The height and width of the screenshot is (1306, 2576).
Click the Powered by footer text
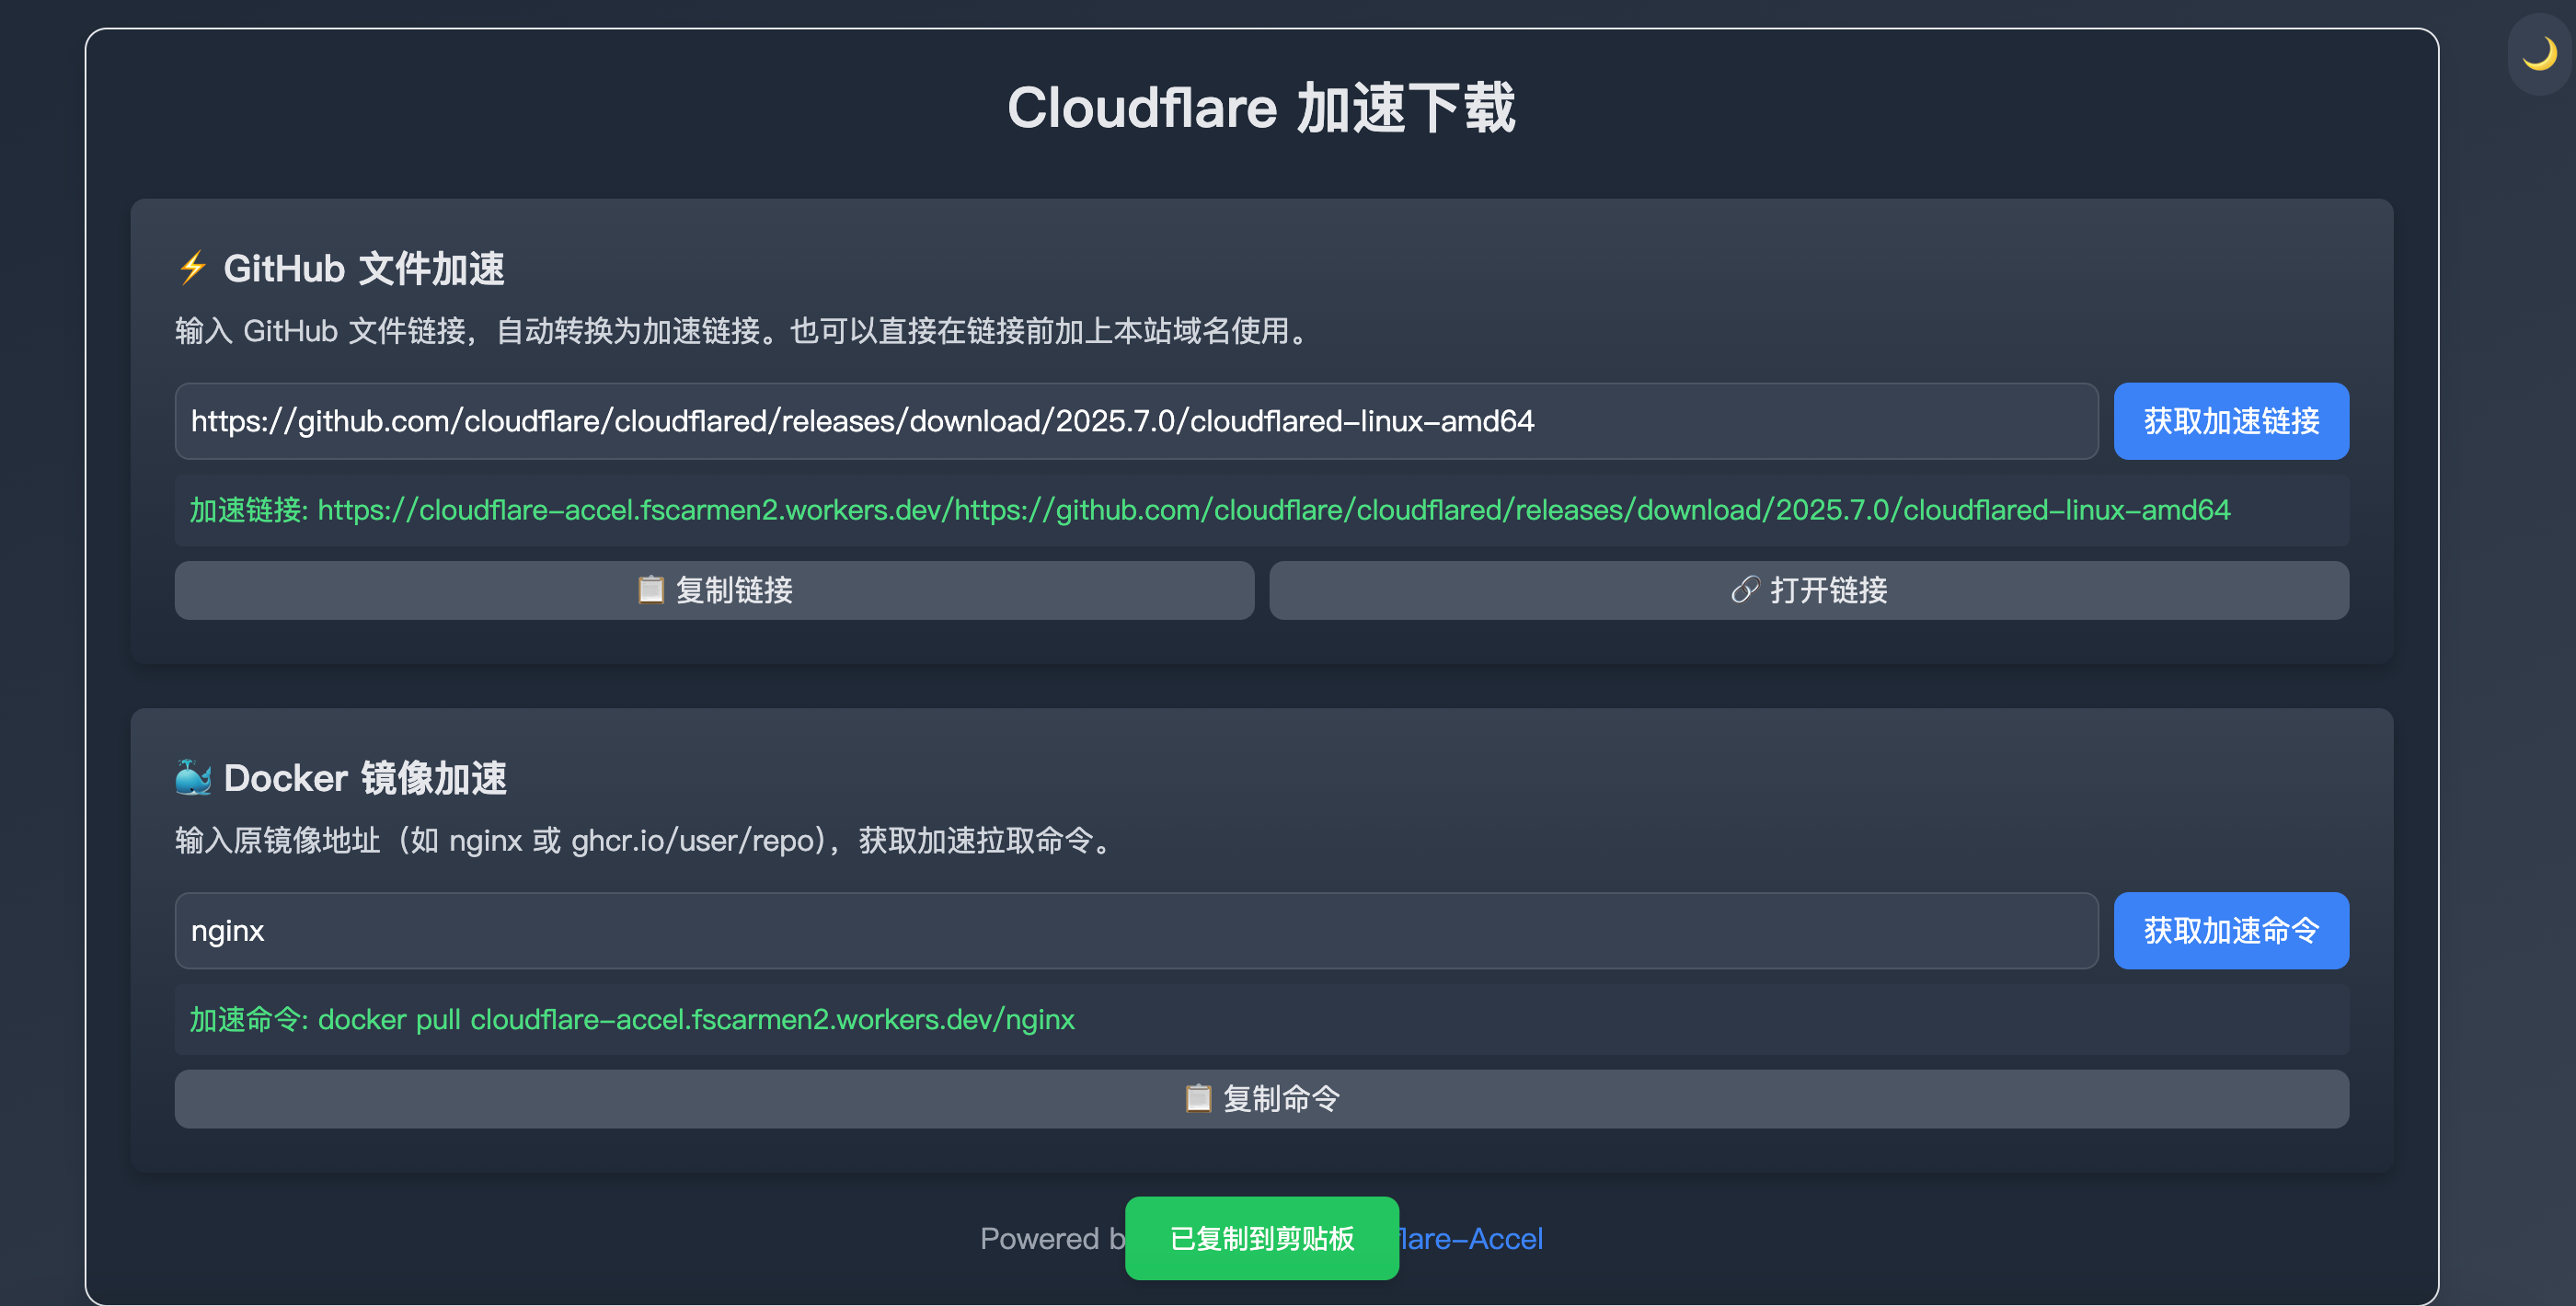[x=1052, y=1238]
